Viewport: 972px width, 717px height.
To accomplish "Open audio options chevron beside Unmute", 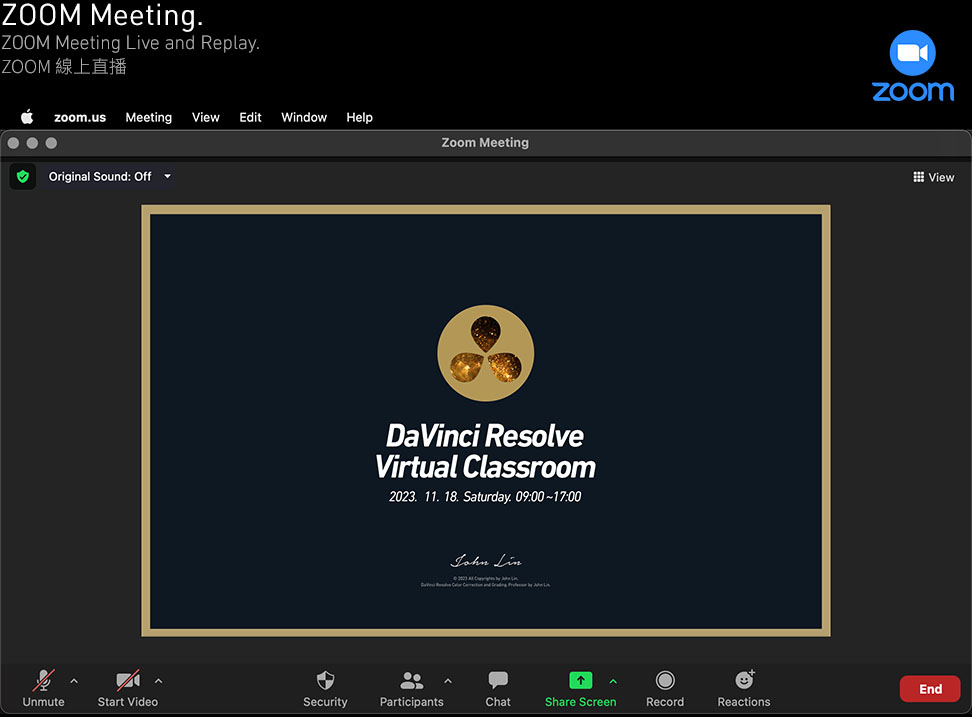I will [x=74, y=681].
